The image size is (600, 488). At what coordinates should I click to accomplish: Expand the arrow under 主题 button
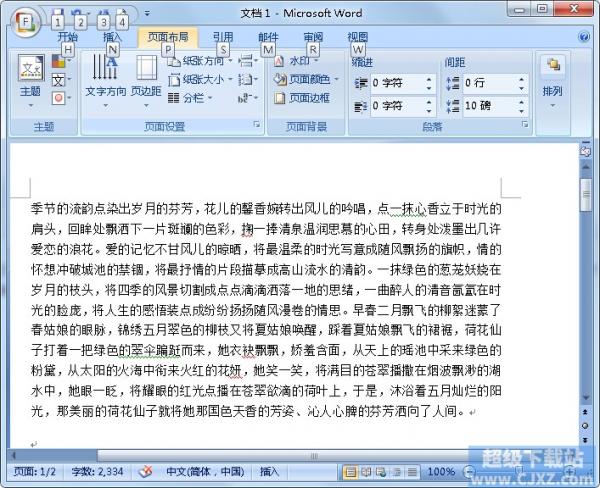(31, 105)
